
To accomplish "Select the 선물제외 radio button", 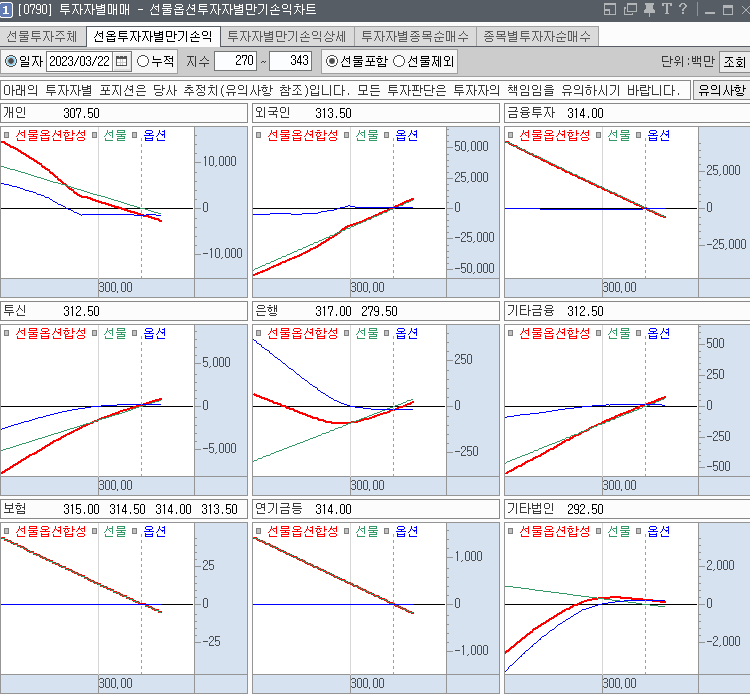I will 399,62.
